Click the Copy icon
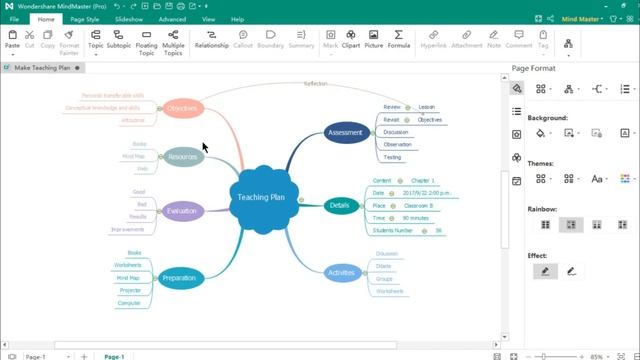This screenshot has height=360, width=640. point(48,35)
